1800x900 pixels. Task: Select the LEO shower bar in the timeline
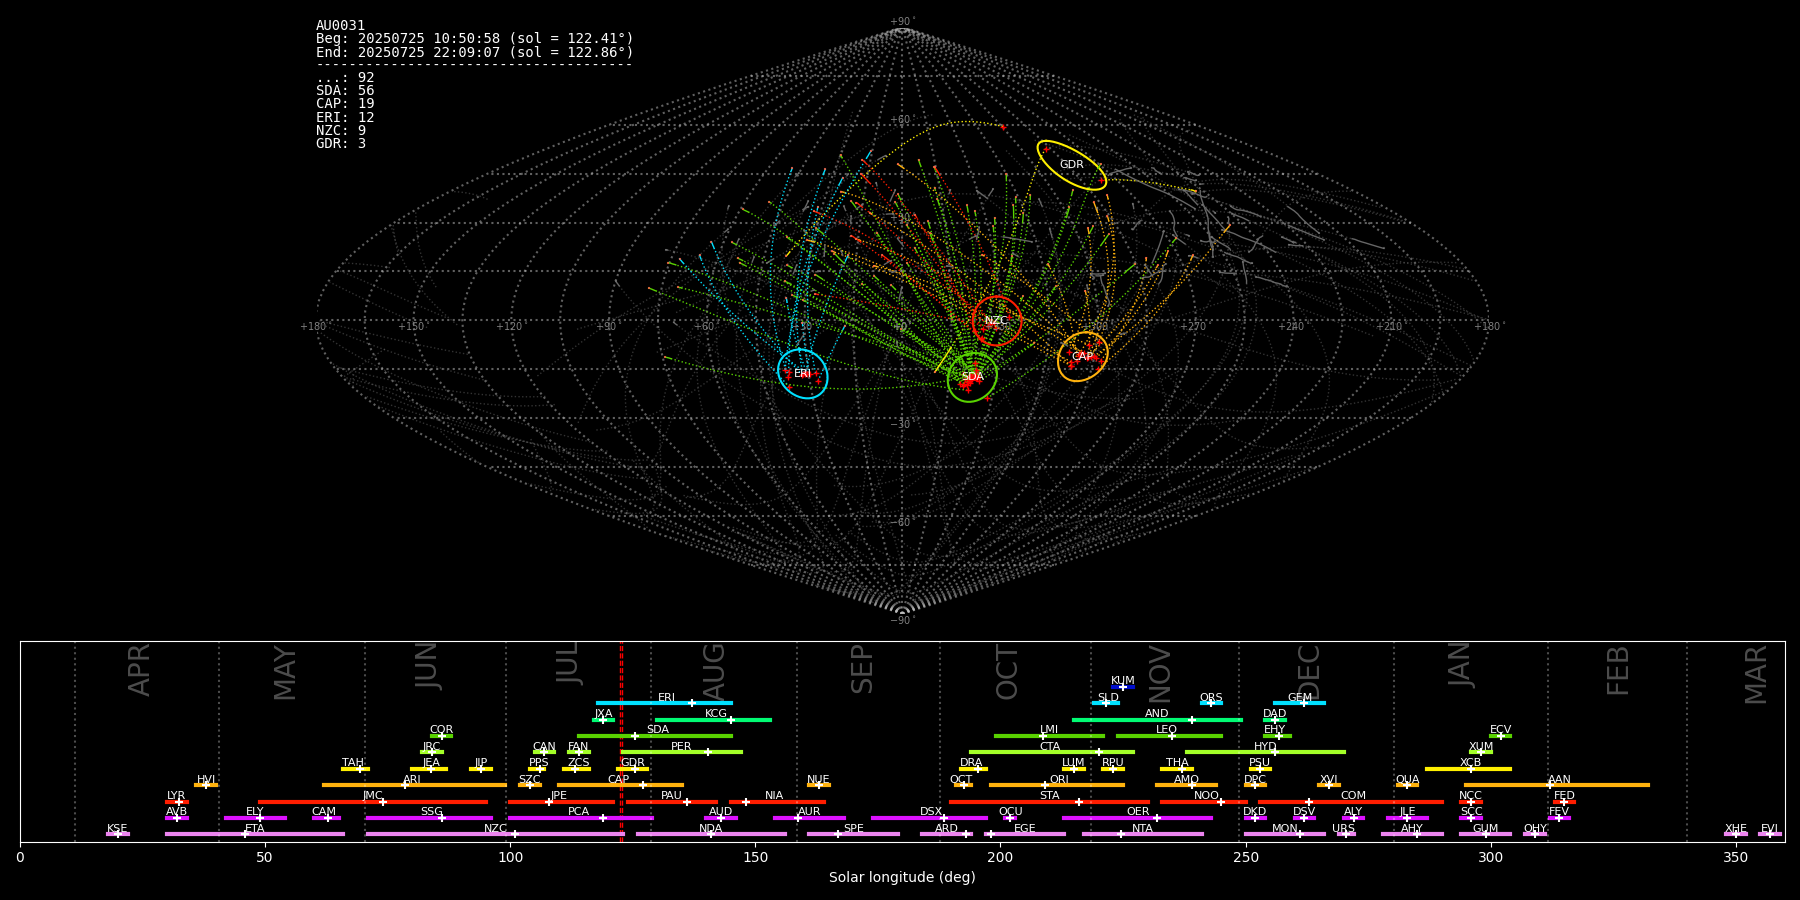tap(1169, 736)
